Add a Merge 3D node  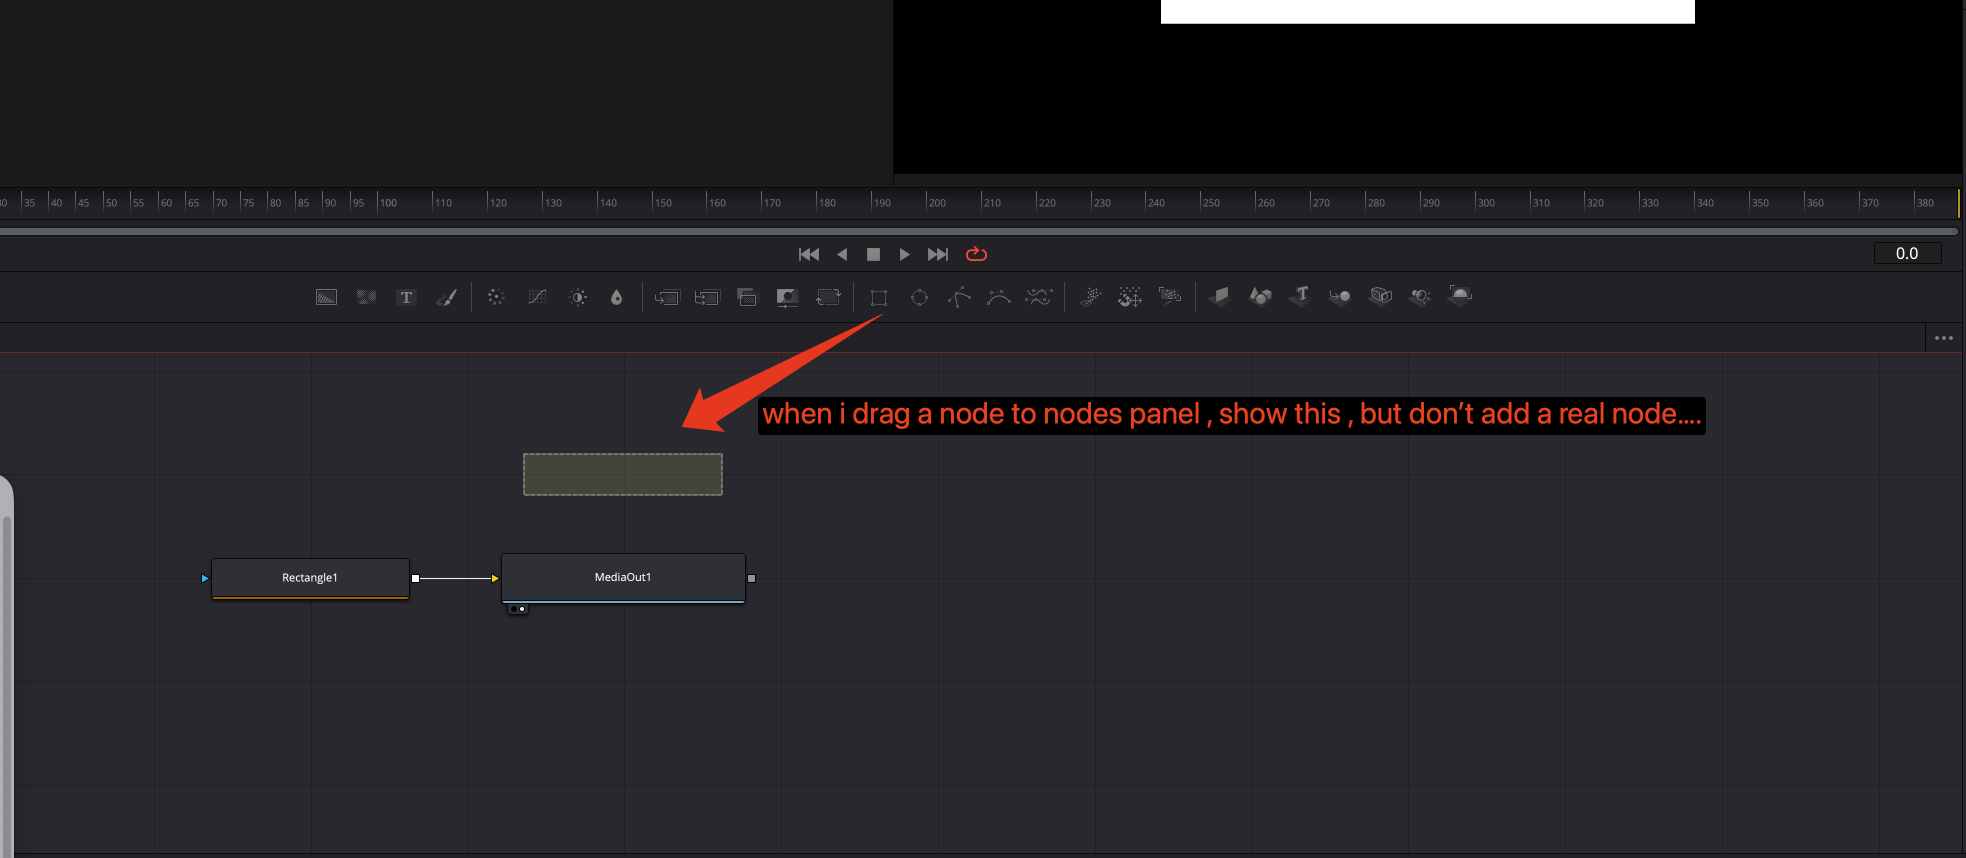click(x=1340, y=296)
